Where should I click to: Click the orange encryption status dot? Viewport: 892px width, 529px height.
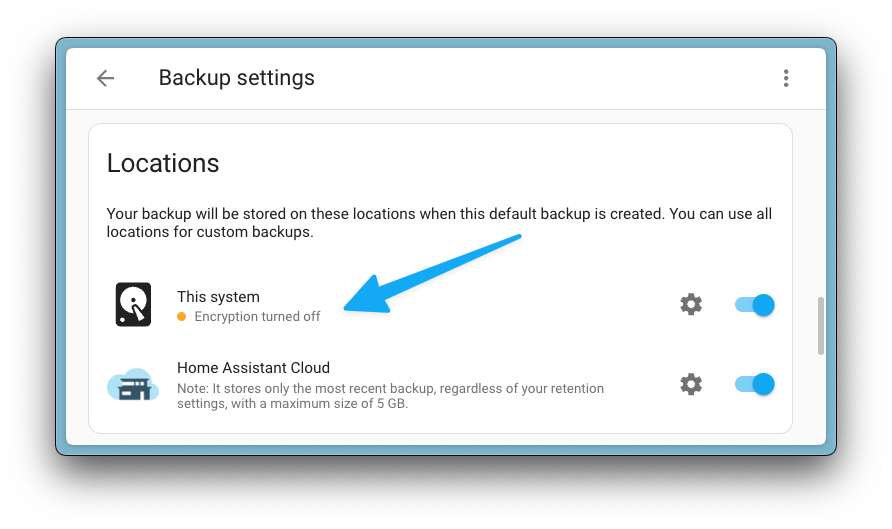coord(182,317)
